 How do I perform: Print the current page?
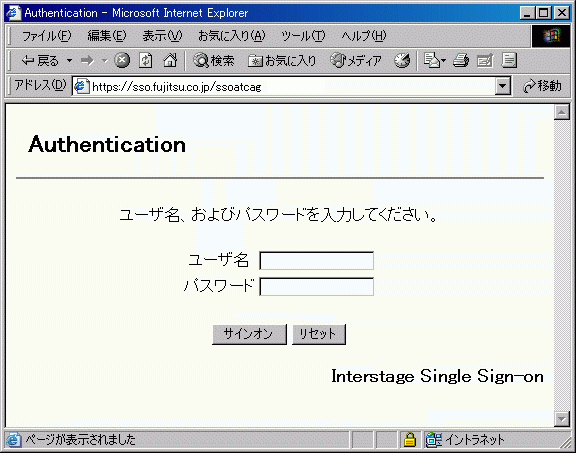(x=461, y=60)
